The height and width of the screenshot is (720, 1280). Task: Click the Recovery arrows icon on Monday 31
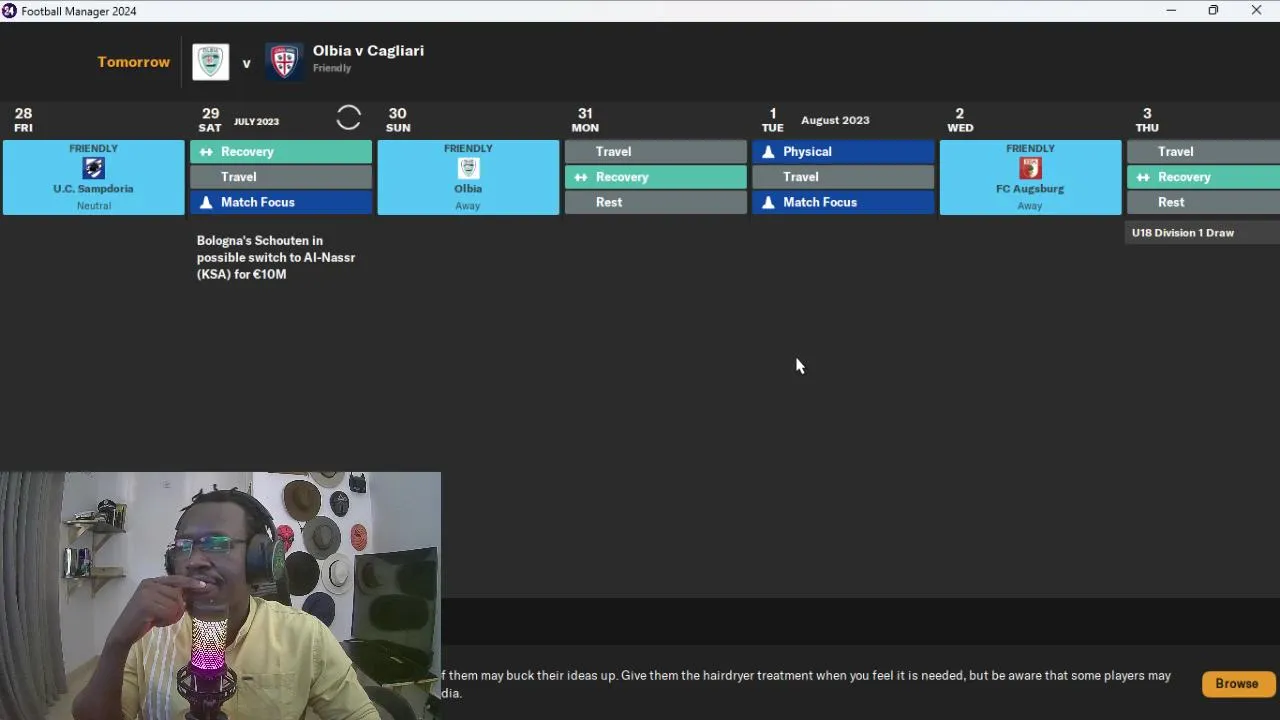[x=581, y=177]
